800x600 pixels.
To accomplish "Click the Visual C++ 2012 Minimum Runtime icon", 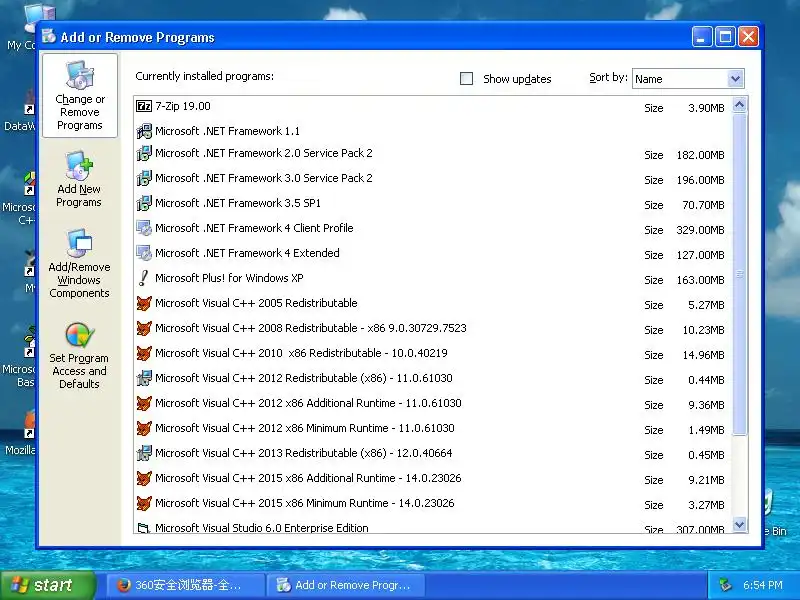I will tap(144, 428).
